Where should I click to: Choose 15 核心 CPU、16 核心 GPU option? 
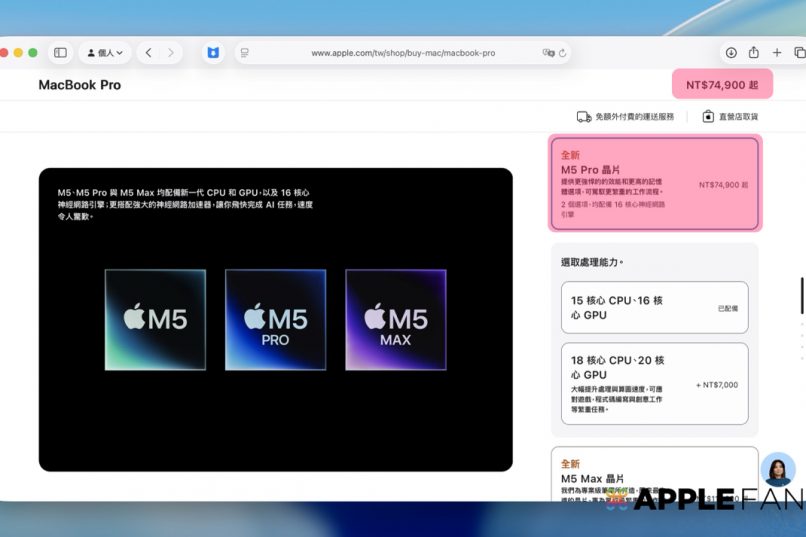coord(654,307)
